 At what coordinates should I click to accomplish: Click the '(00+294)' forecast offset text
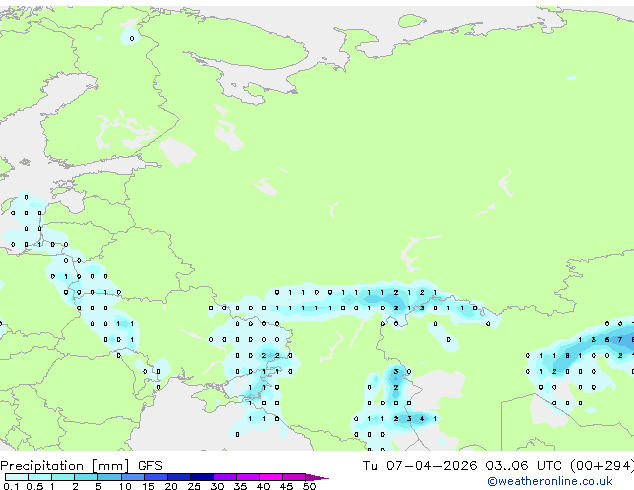(602, 466)
